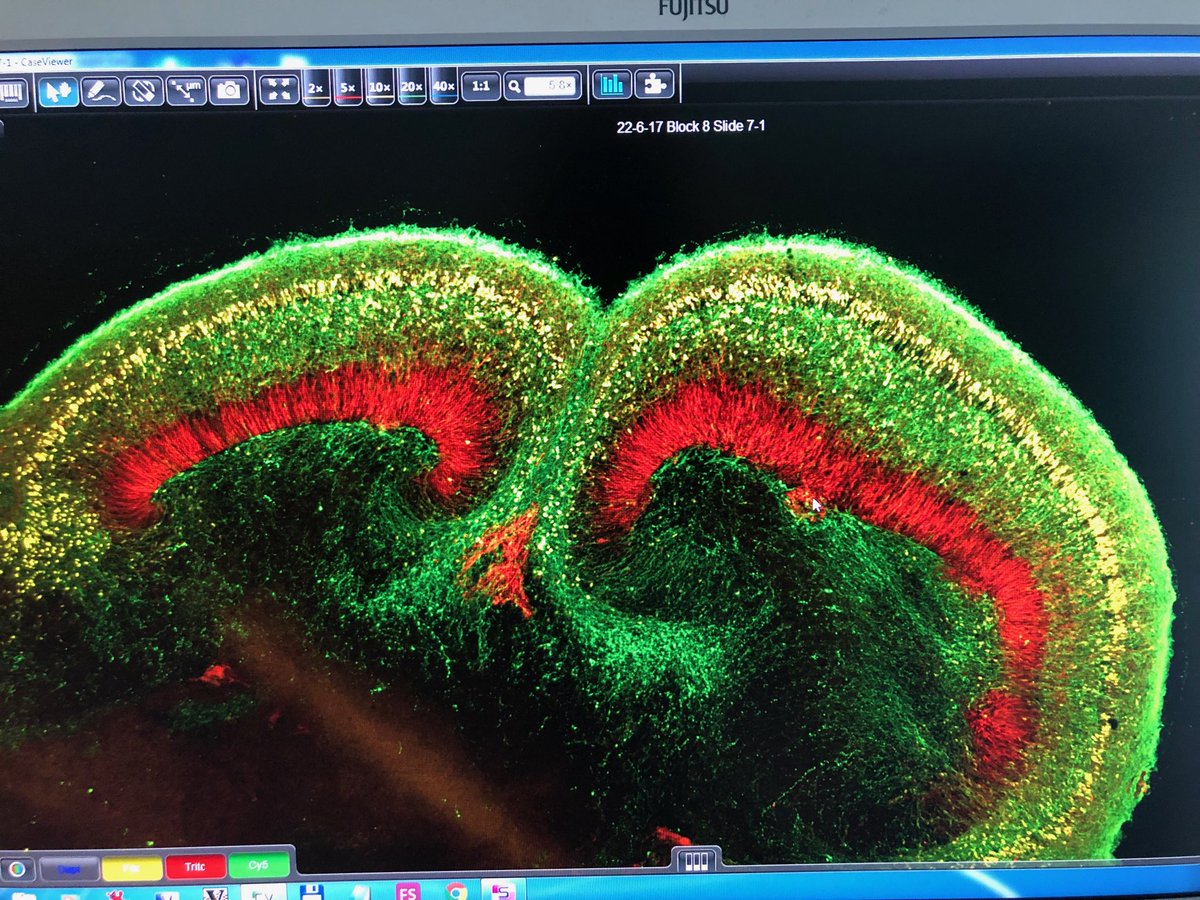Open the plugin puzzle piece icon
This screenshot has width=1200, height=900.
tap(654, 84)
